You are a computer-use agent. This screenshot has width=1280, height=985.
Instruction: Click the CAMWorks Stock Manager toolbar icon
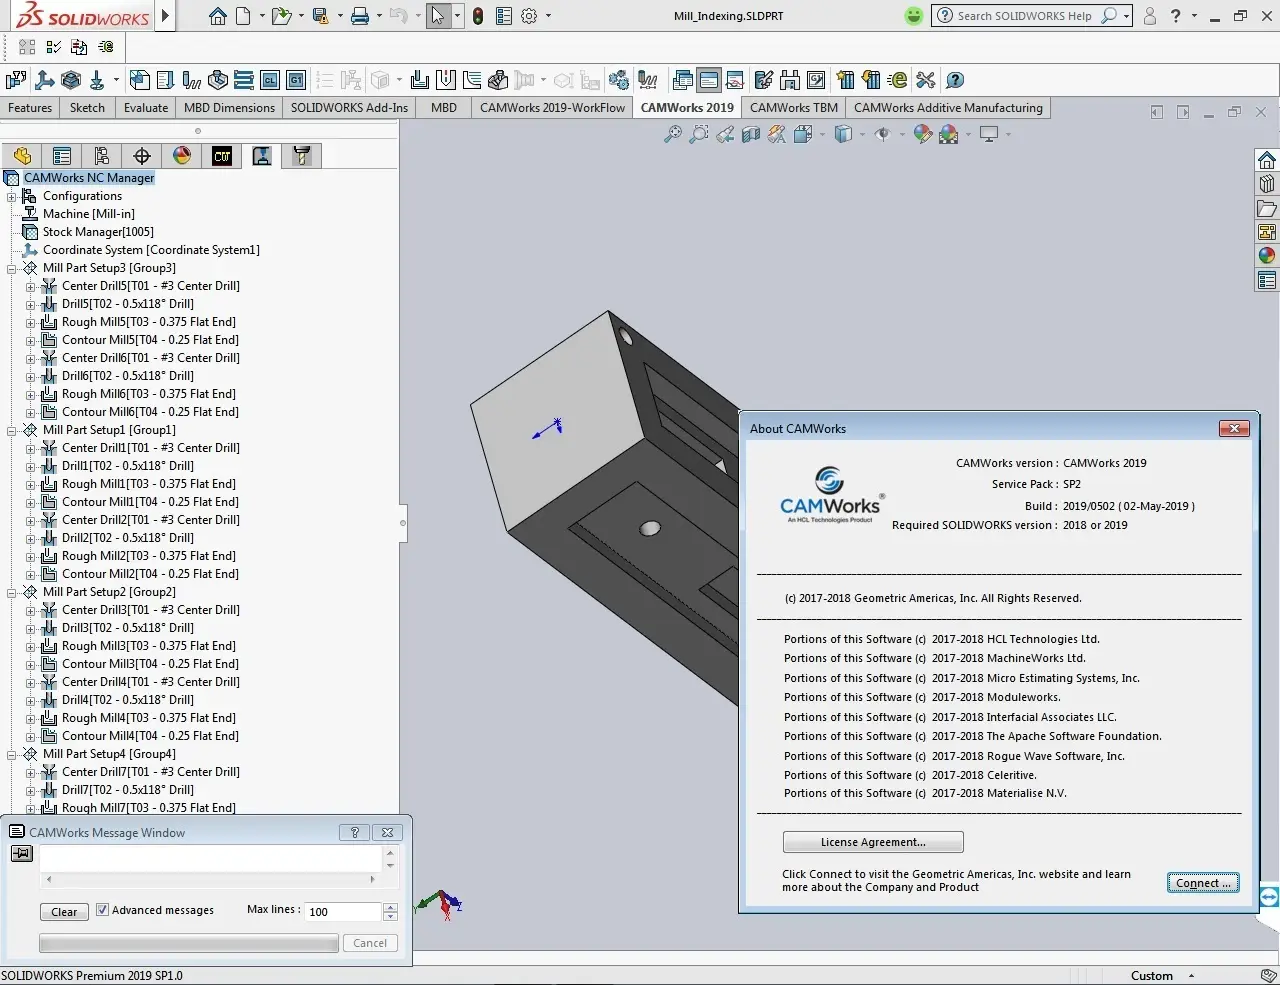pyautogui.click(x=71, y=80)
